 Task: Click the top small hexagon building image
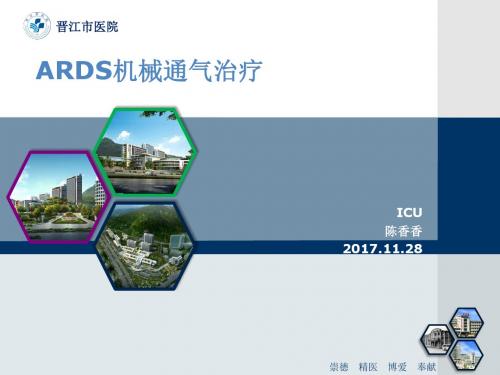click(x=466, y=323)
